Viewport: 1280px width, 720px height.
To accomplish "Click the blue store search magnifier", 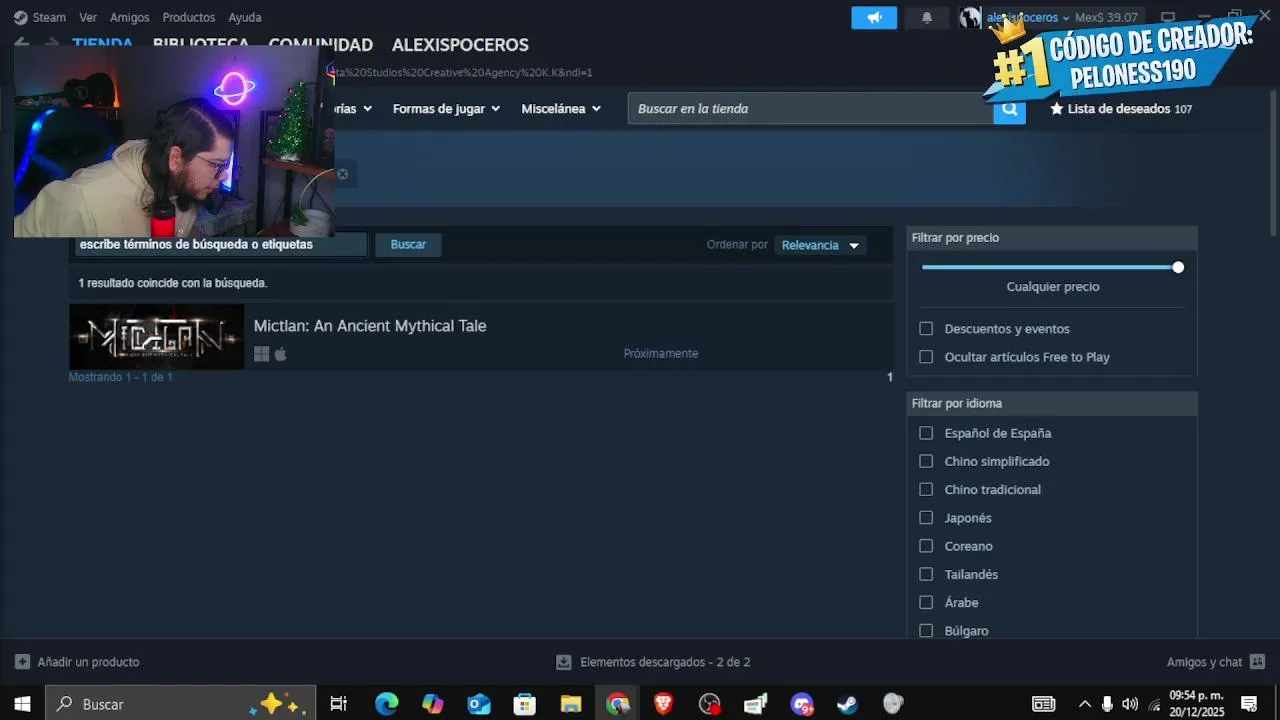I will pyautogui.click(x=1009, y=109).
